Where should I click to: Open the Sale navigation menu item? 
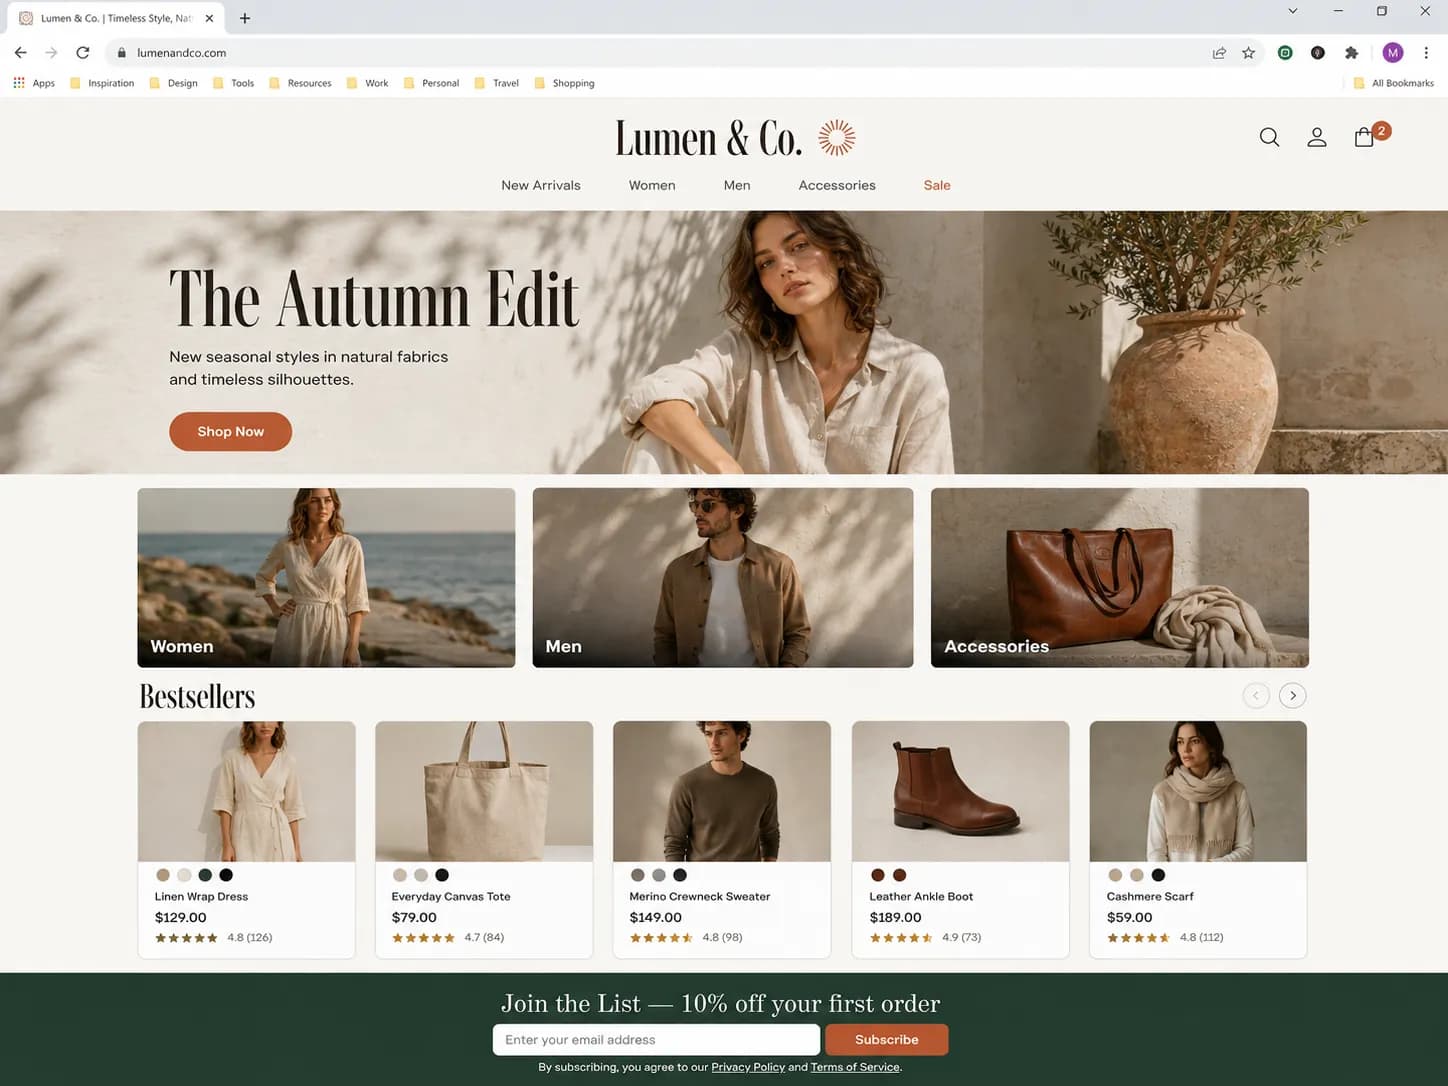937,185
